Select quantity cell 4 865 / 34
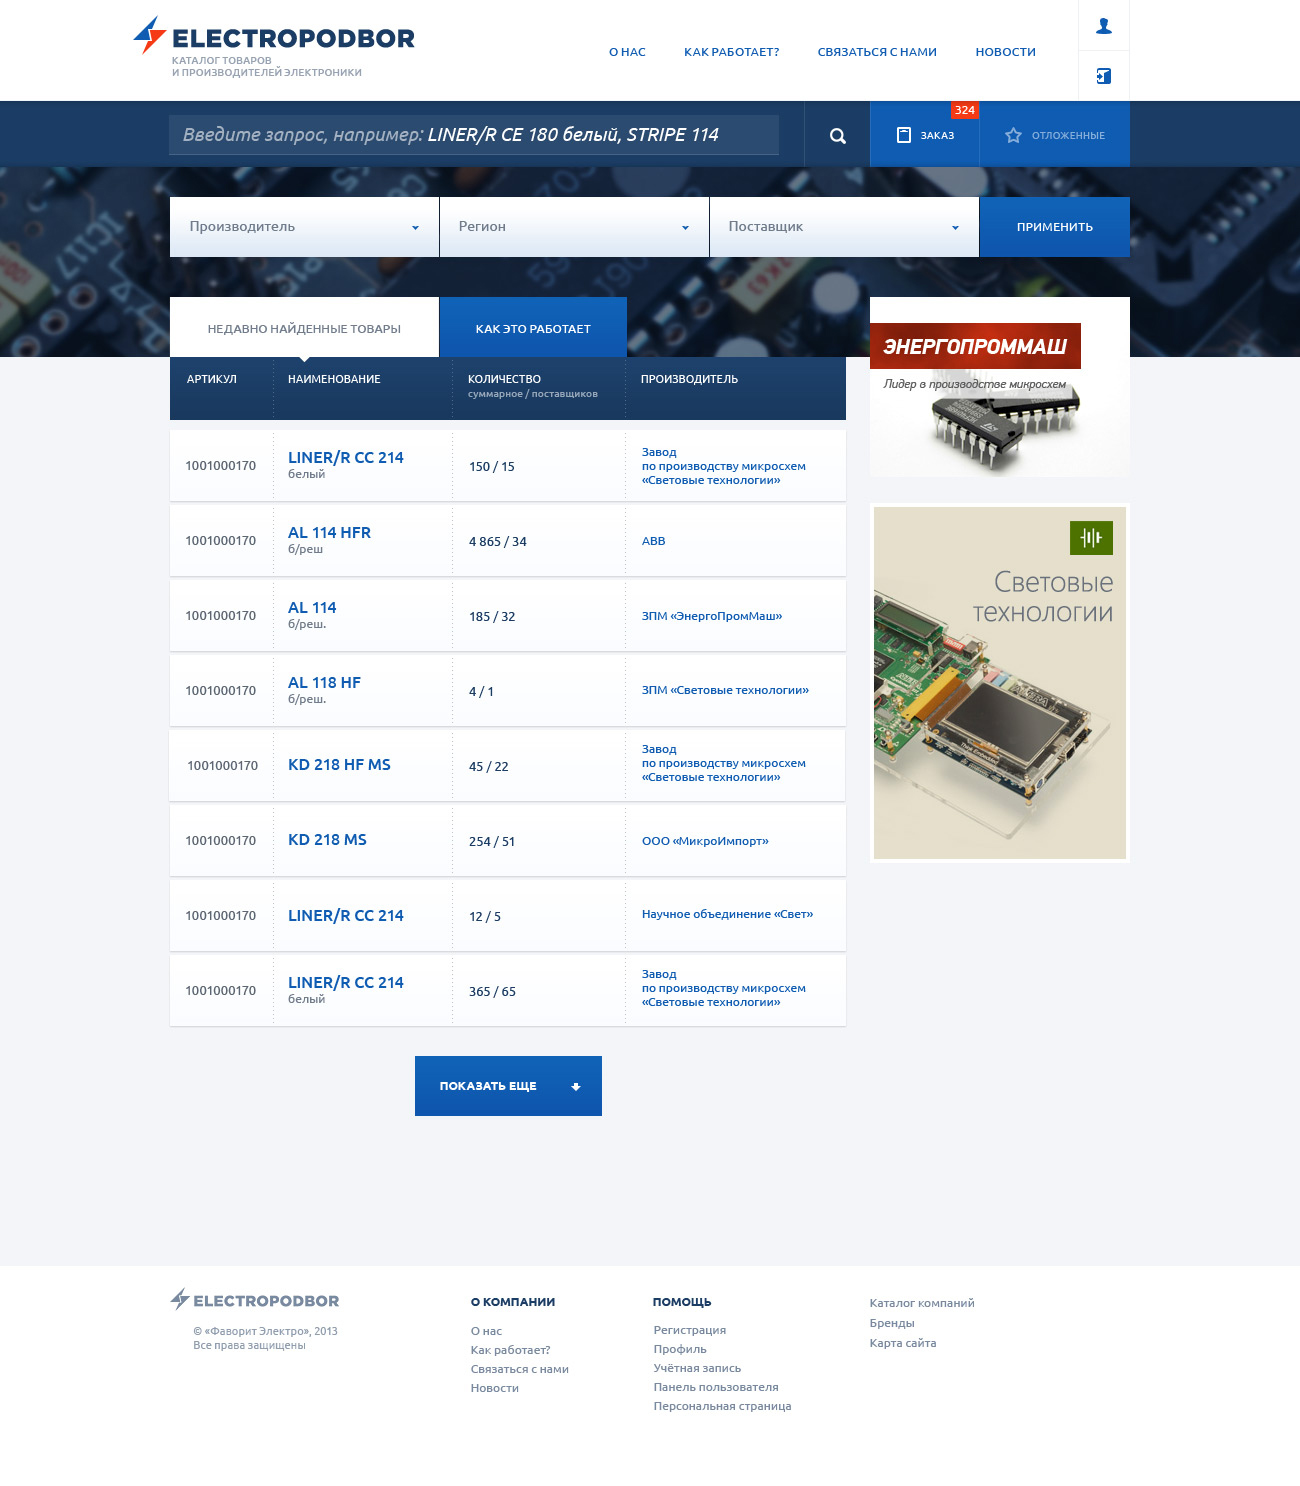 tap(498, 542)
